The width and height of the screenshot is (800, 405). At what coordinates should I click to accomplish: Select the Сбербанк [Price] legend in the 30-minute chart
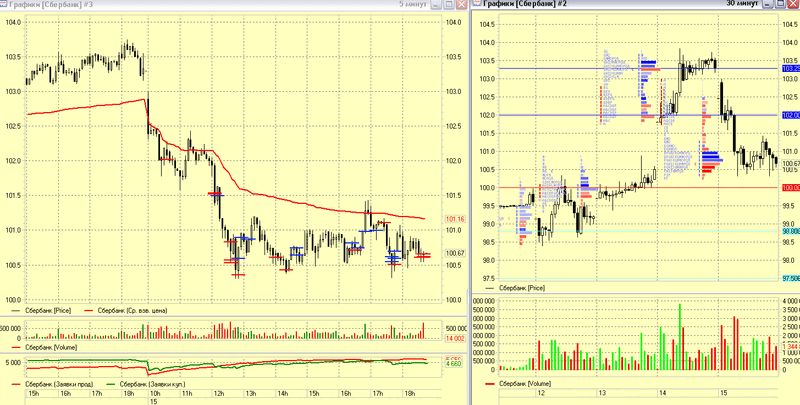tap(516, 288)
